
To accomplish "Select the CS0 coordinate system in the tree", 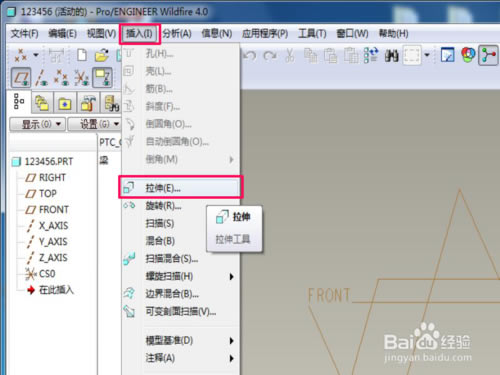I will point(40,274).
